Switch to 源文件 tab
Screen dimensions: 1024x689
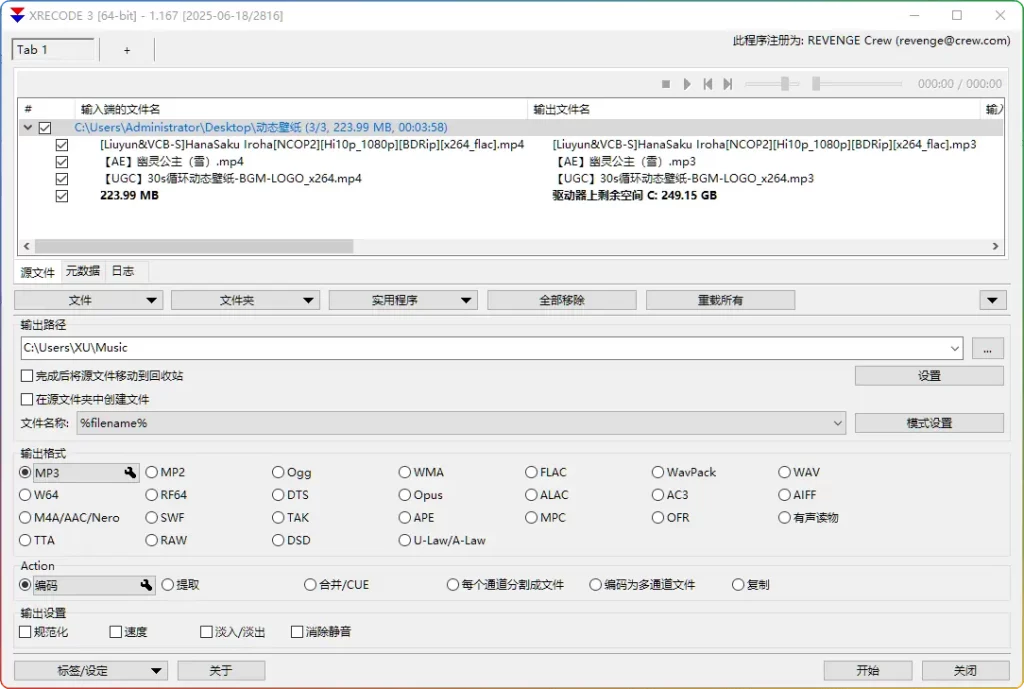pos(37,272)
